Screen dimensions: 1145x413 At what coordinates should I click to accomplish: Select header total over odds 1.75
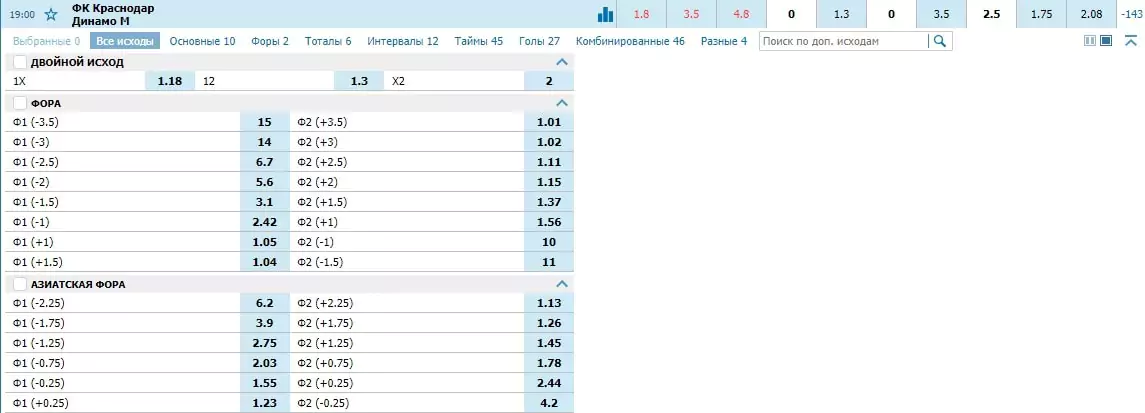1041,14
